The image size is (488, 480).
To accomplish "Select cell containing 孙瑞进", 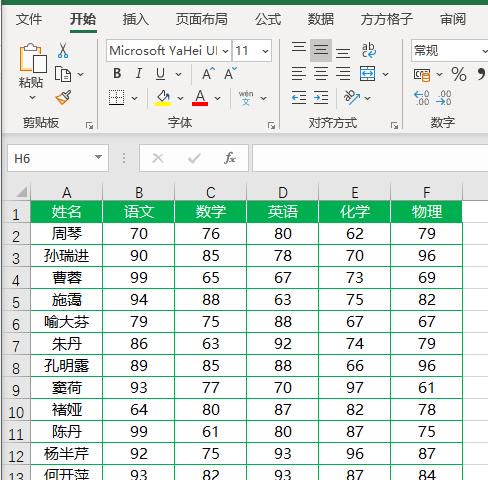I will (67, 256).
